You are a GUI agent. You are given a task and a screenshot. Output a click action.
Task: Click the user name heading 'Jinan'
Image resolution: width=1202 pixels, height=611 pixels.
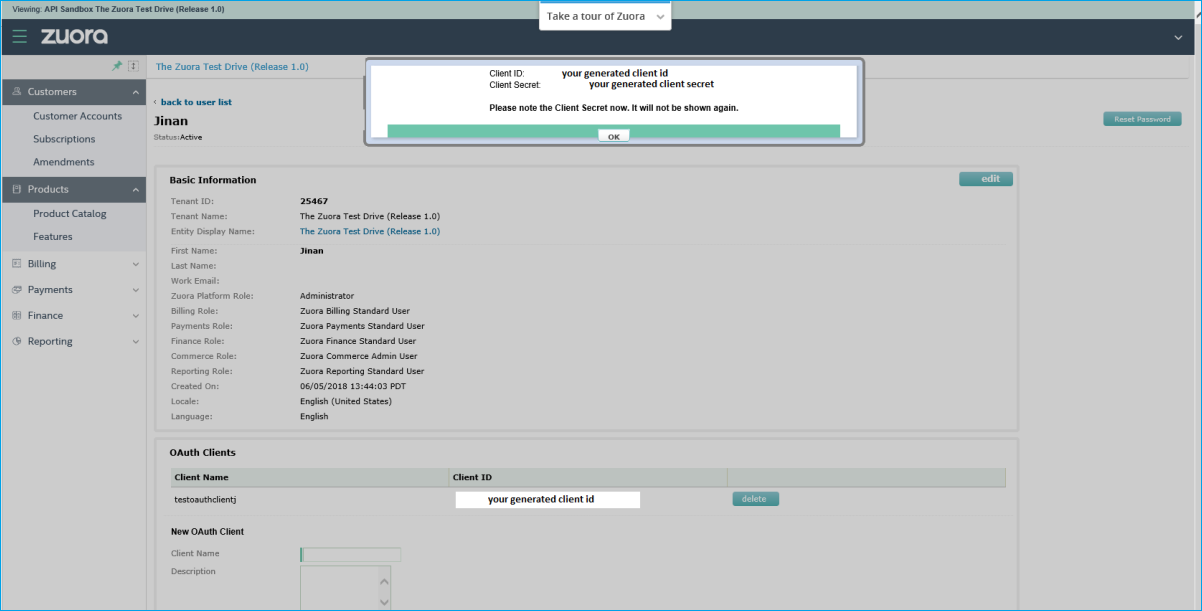(x=171, y=121)
